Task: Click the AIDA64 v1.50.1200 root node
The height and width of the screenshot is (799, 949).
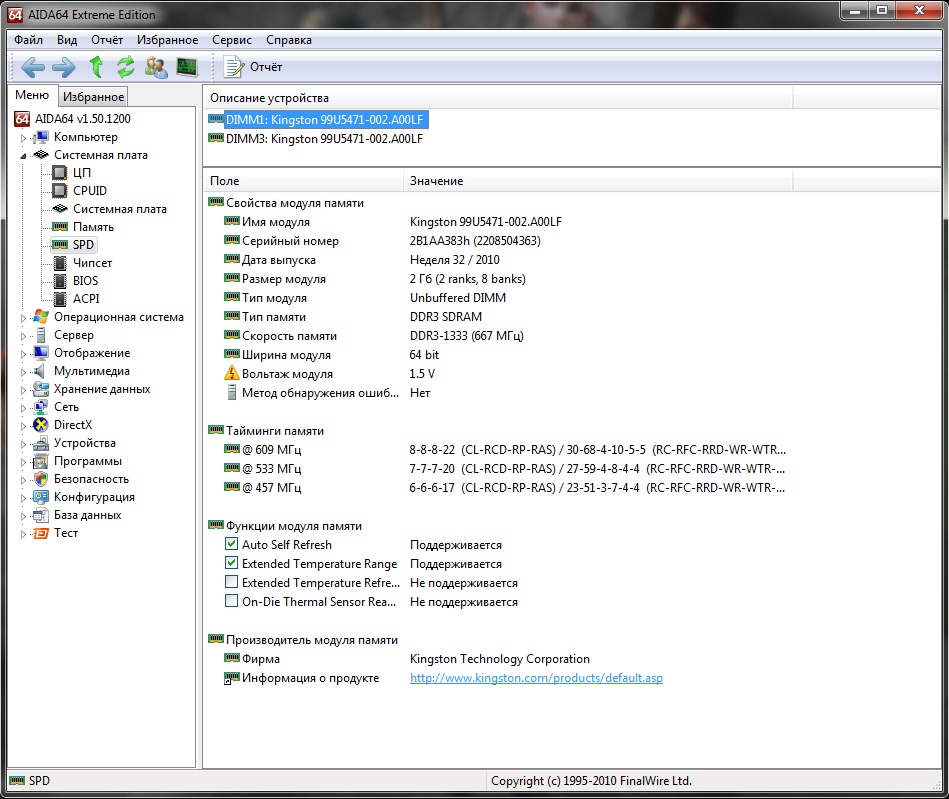Action: pos(82,119)
